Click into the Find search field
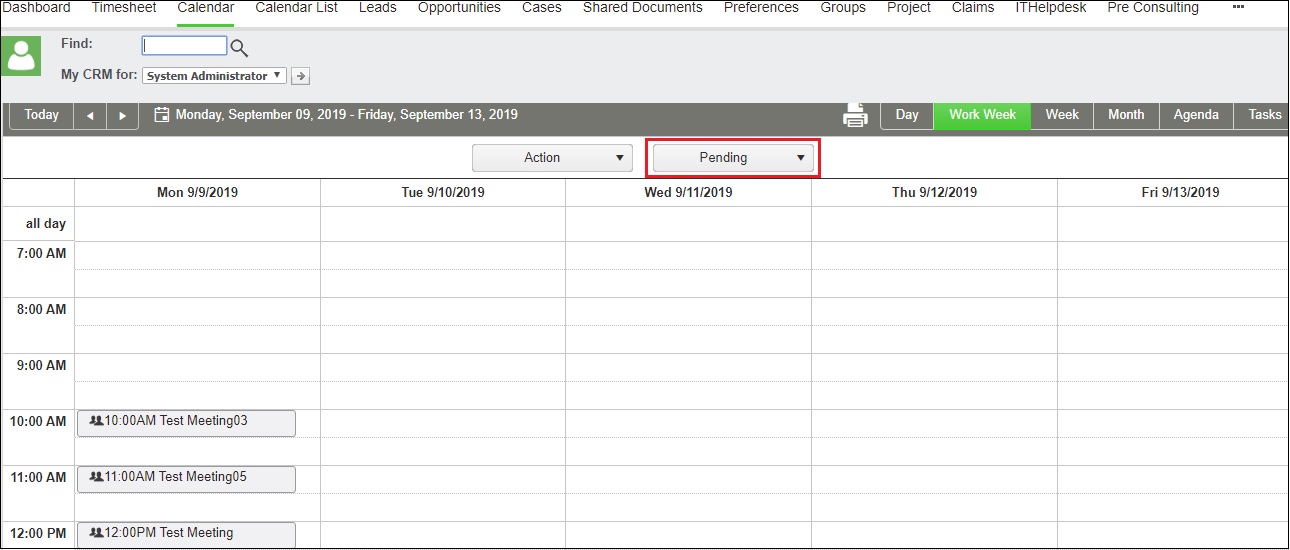The image size is (1290, 550). pyautogui.click(x=185, y=46)
